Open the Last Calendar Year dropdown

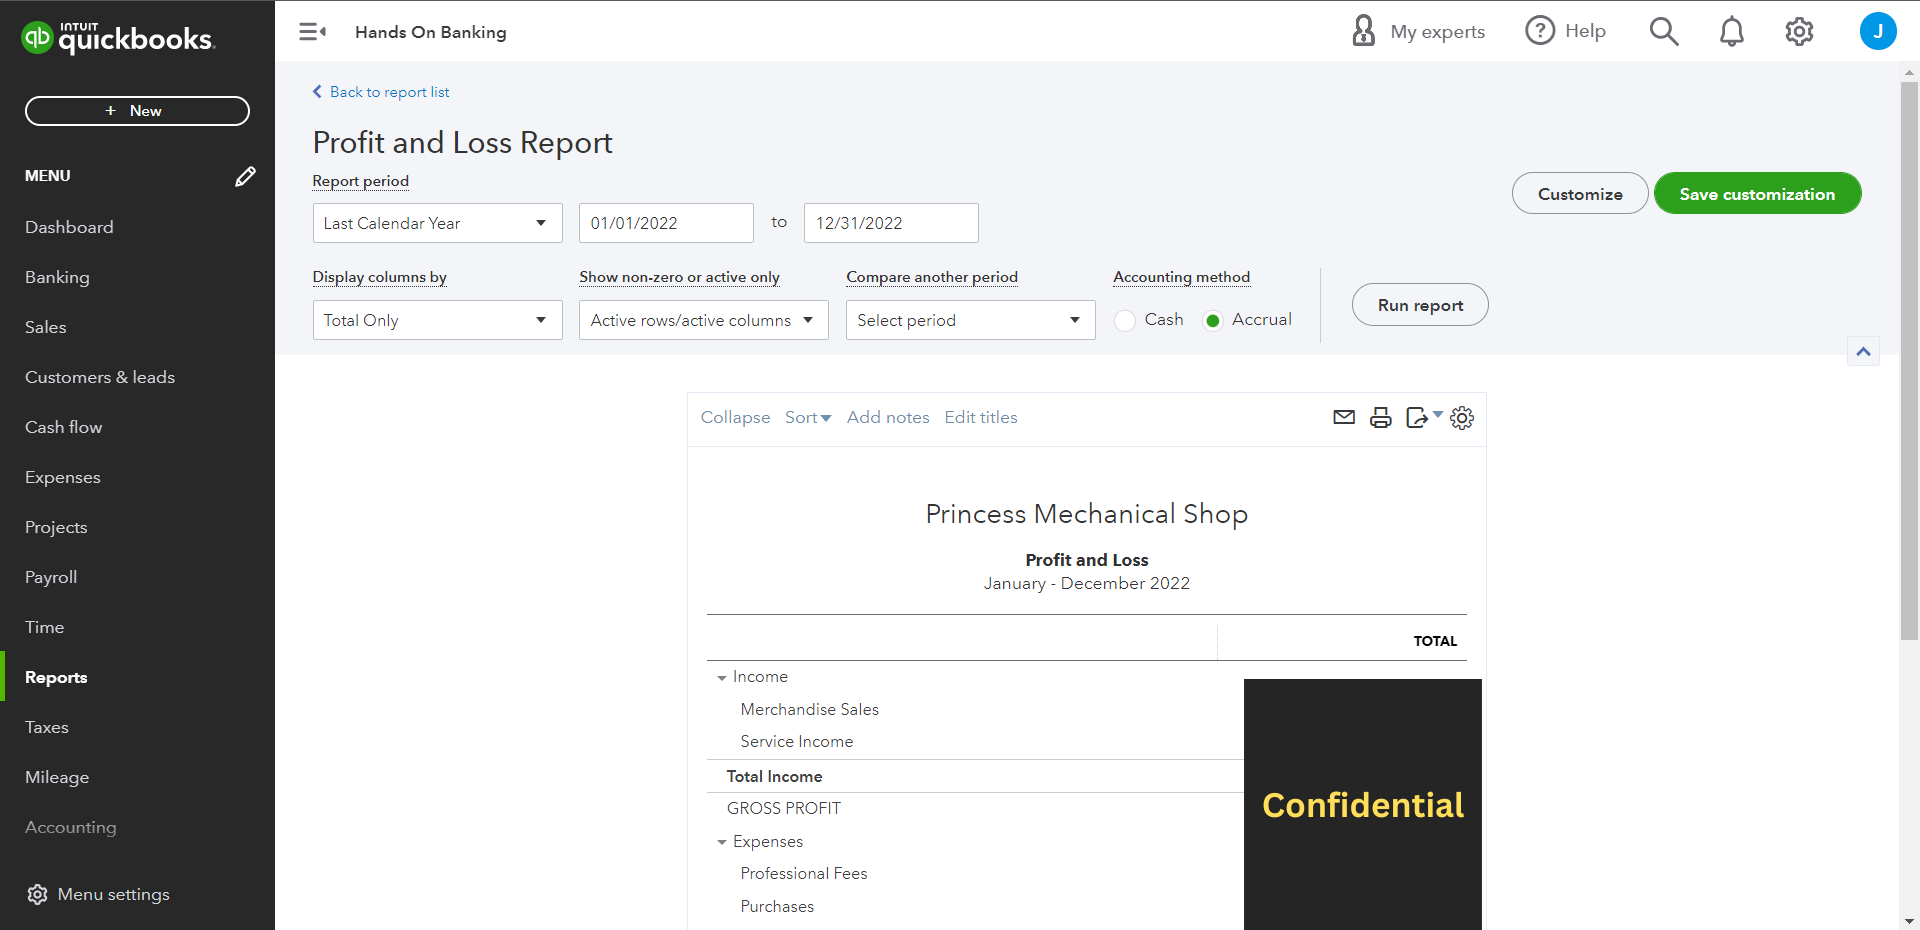[437, 223]
